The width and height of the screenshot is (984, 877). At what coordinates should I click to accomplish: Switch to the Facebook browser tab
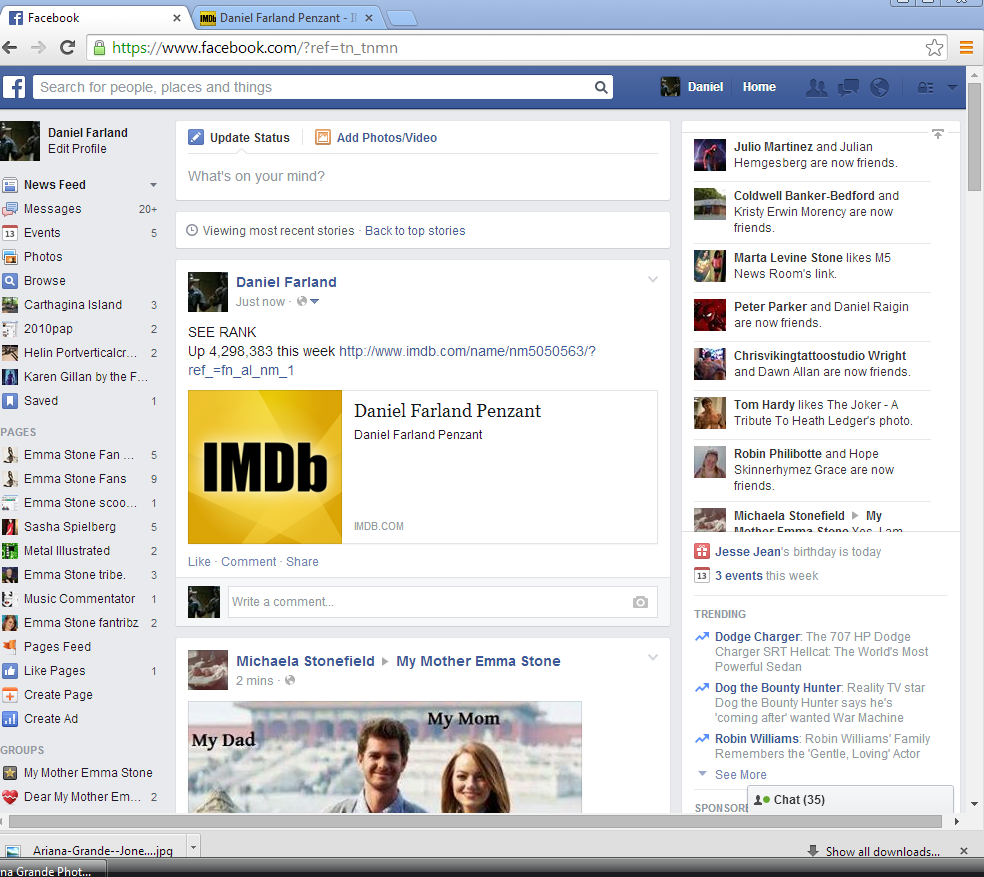[94, 18]
